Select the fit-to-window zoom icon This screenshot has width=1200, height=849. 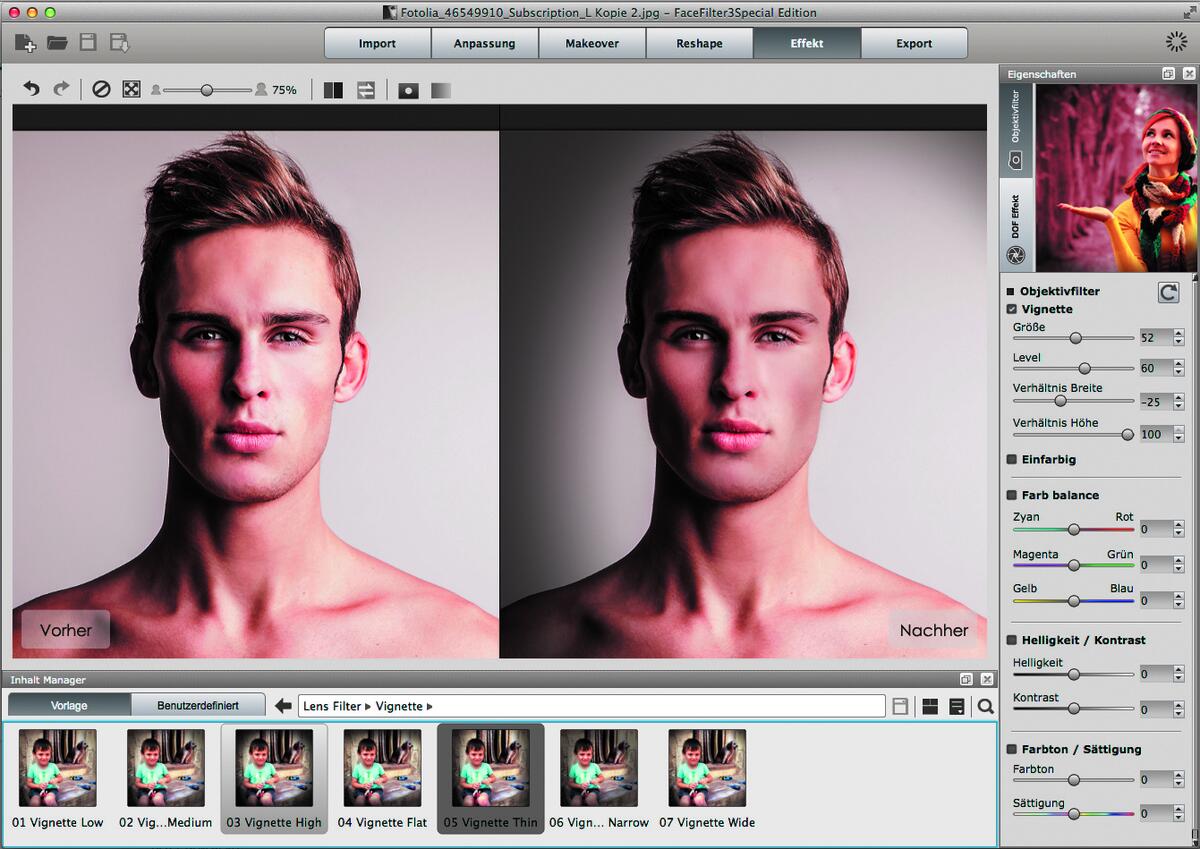click(x=131, y=89)
